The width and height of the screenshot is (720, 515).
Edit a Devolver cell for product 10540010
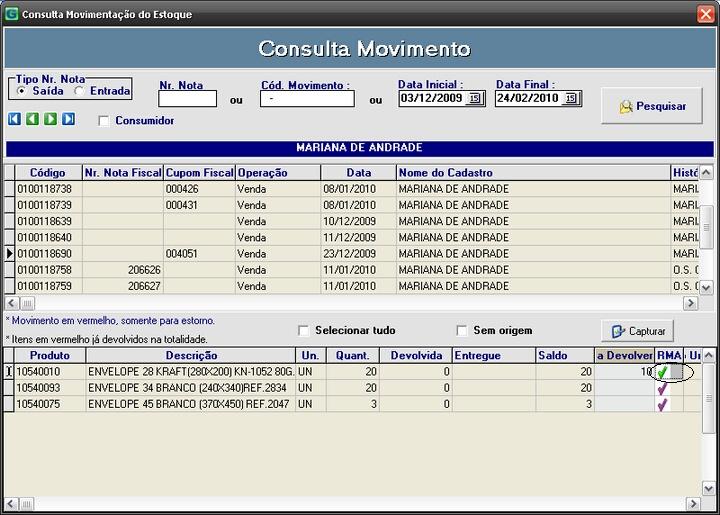pyautogui.click(x=624, y=372)
